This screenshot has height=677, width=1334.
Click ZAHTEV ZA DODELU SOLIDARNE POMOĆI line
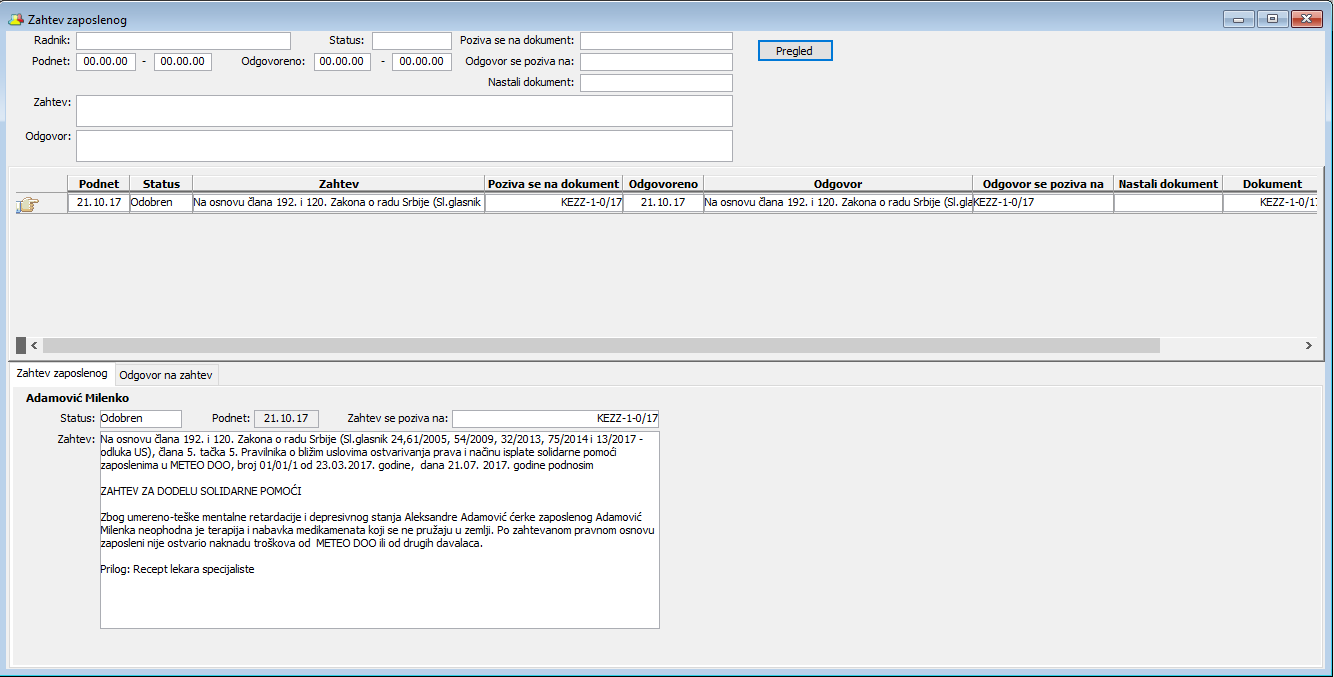[x=201, y=492]
